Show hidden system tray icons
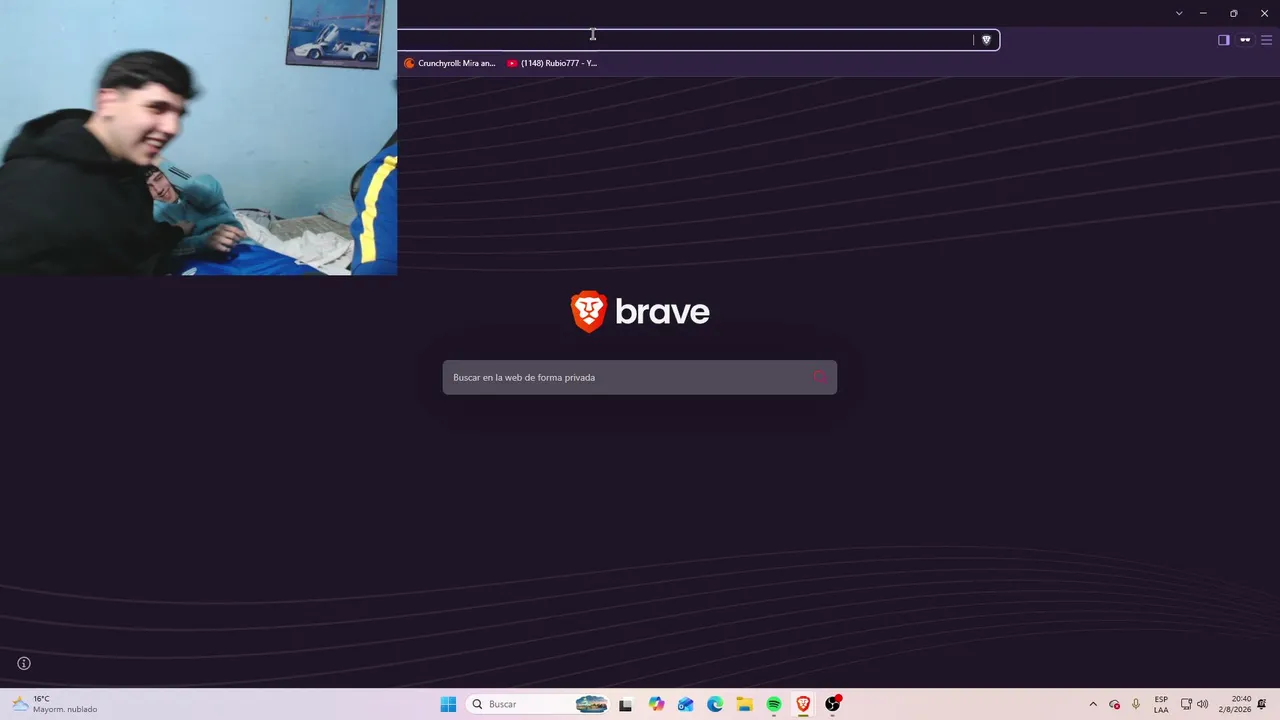1280x720 pixels. click(x=1093, y=704)
